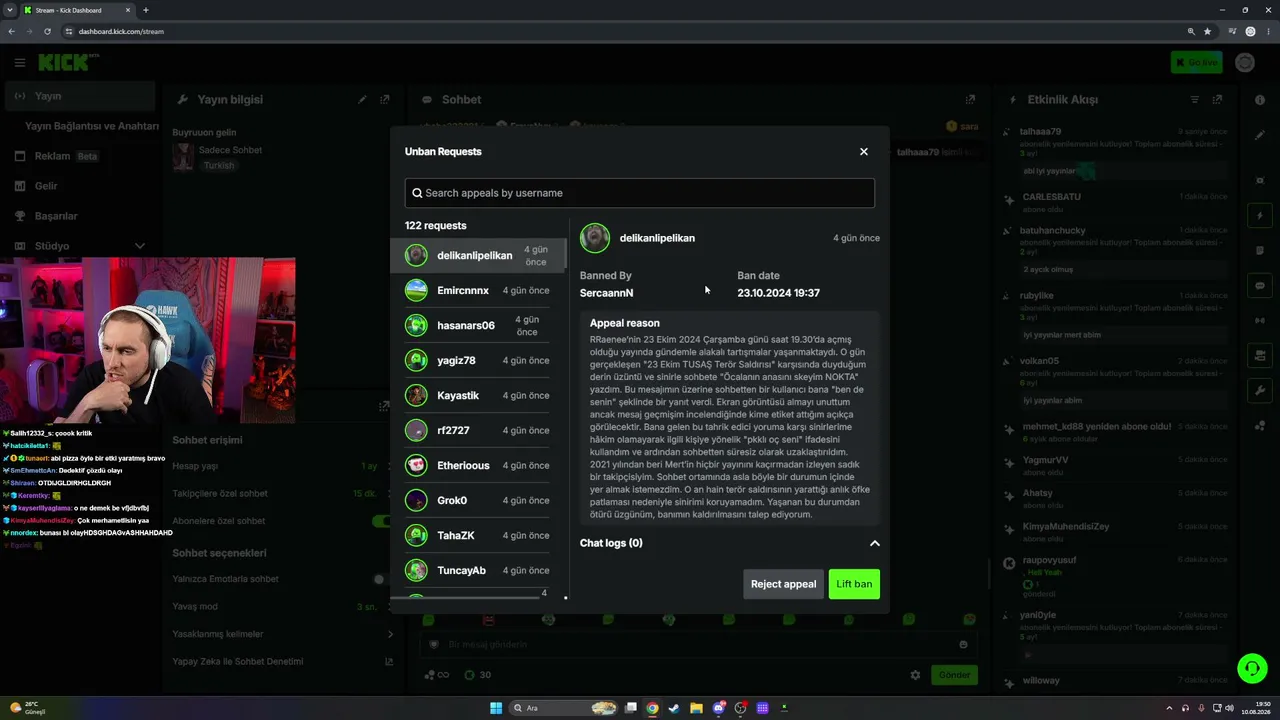
Task: Open Yapay Zeka ile Sohbet Denetimi link
Action: 283,661
